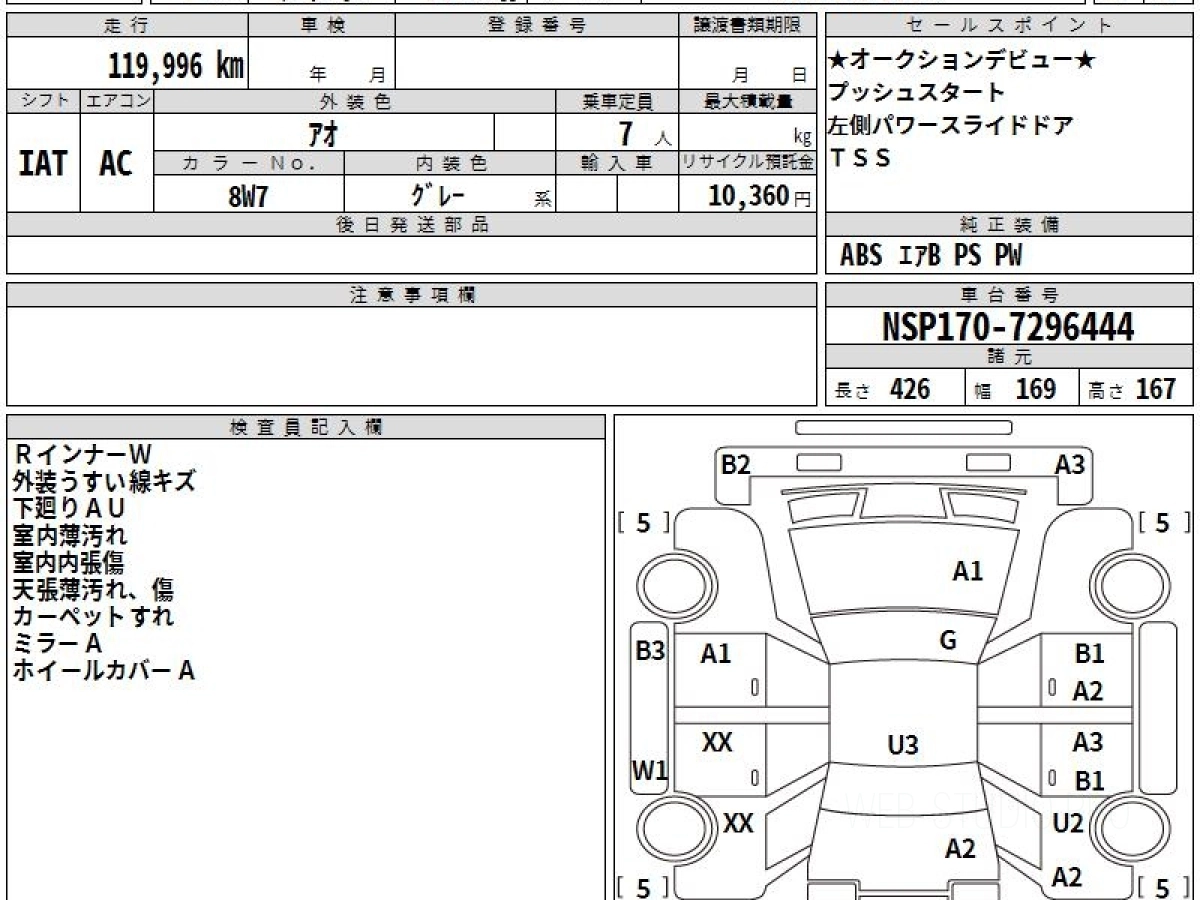Select the note カーペットすれ

click(93, 617)
